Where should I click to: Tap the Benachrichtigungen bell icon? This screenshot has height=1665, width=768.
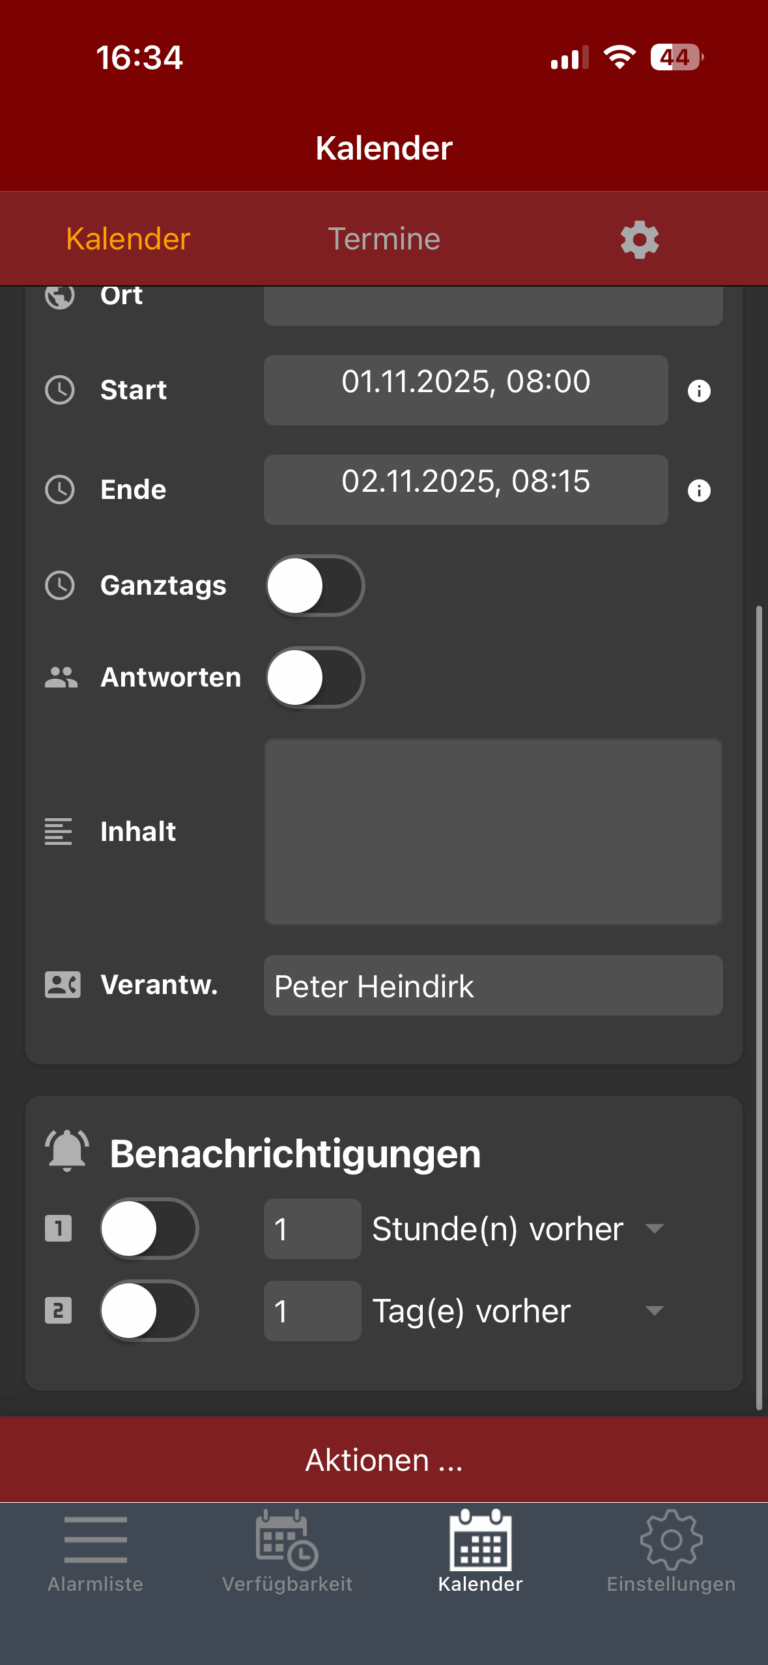click(x=67, y=1152)
